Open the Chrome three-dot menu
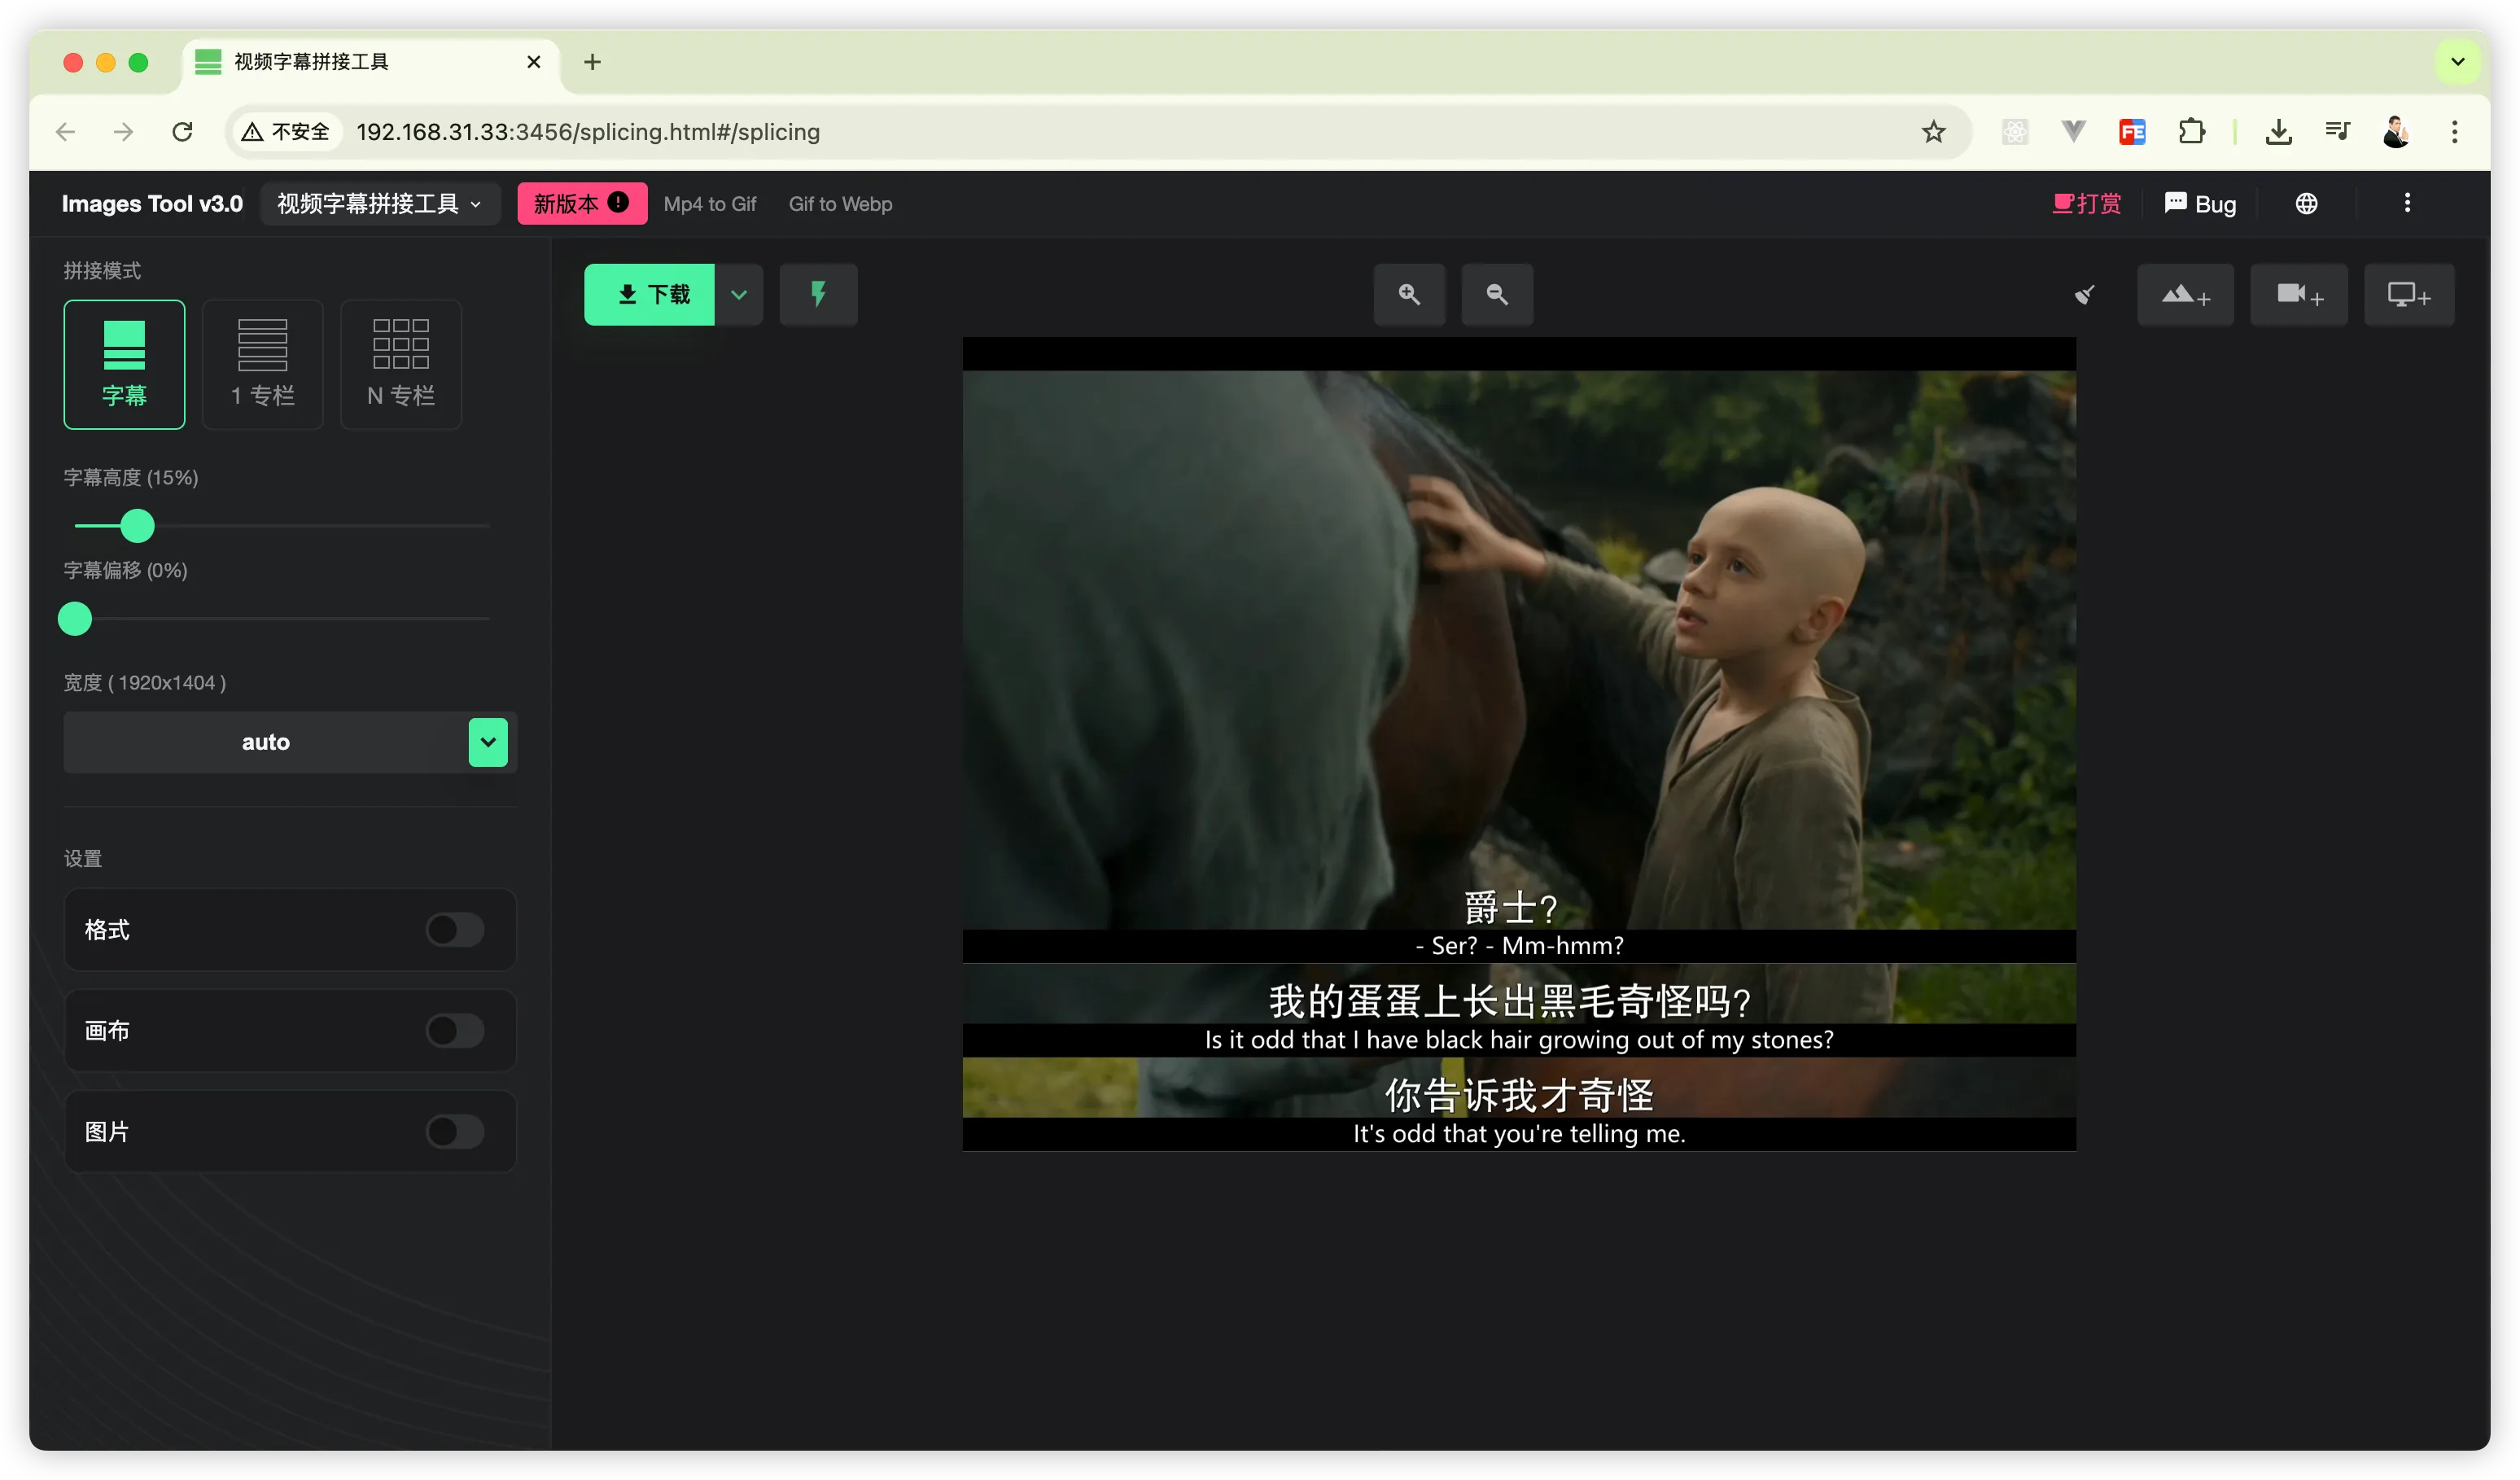 pyautogui.click(x=2455, y=132)
